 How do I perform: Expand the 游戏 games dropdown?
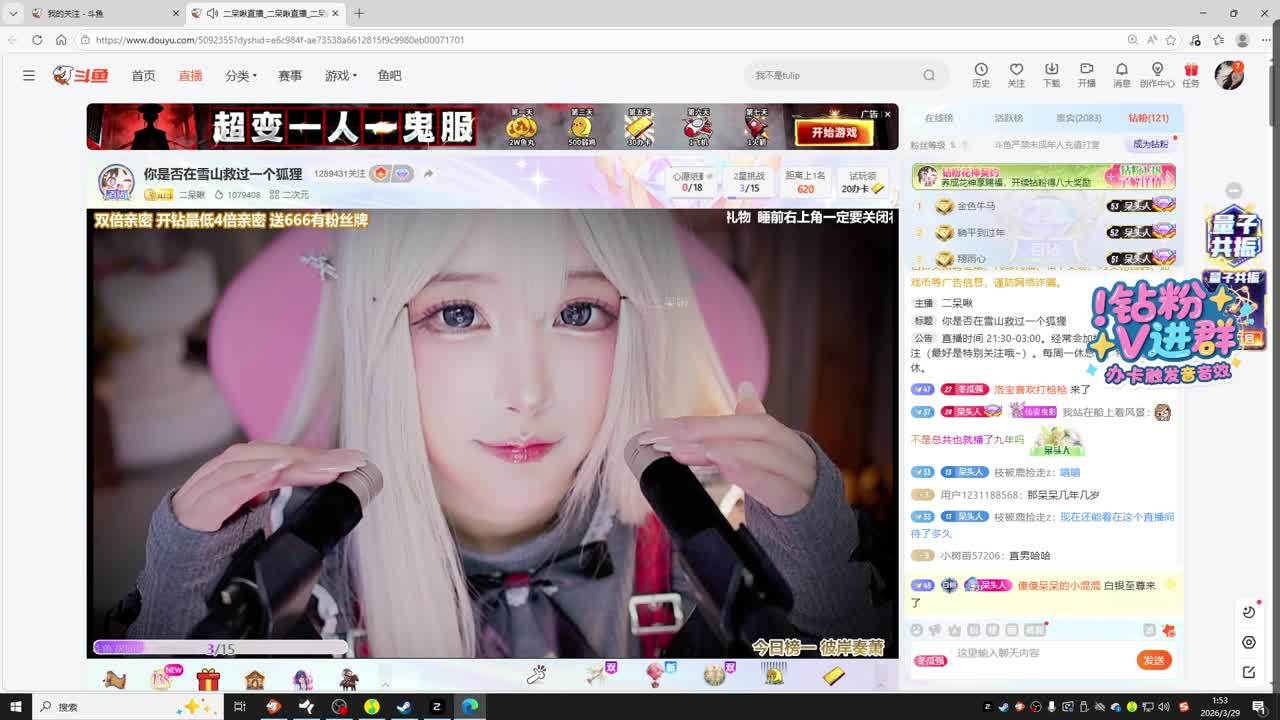(x=340, y=76)
